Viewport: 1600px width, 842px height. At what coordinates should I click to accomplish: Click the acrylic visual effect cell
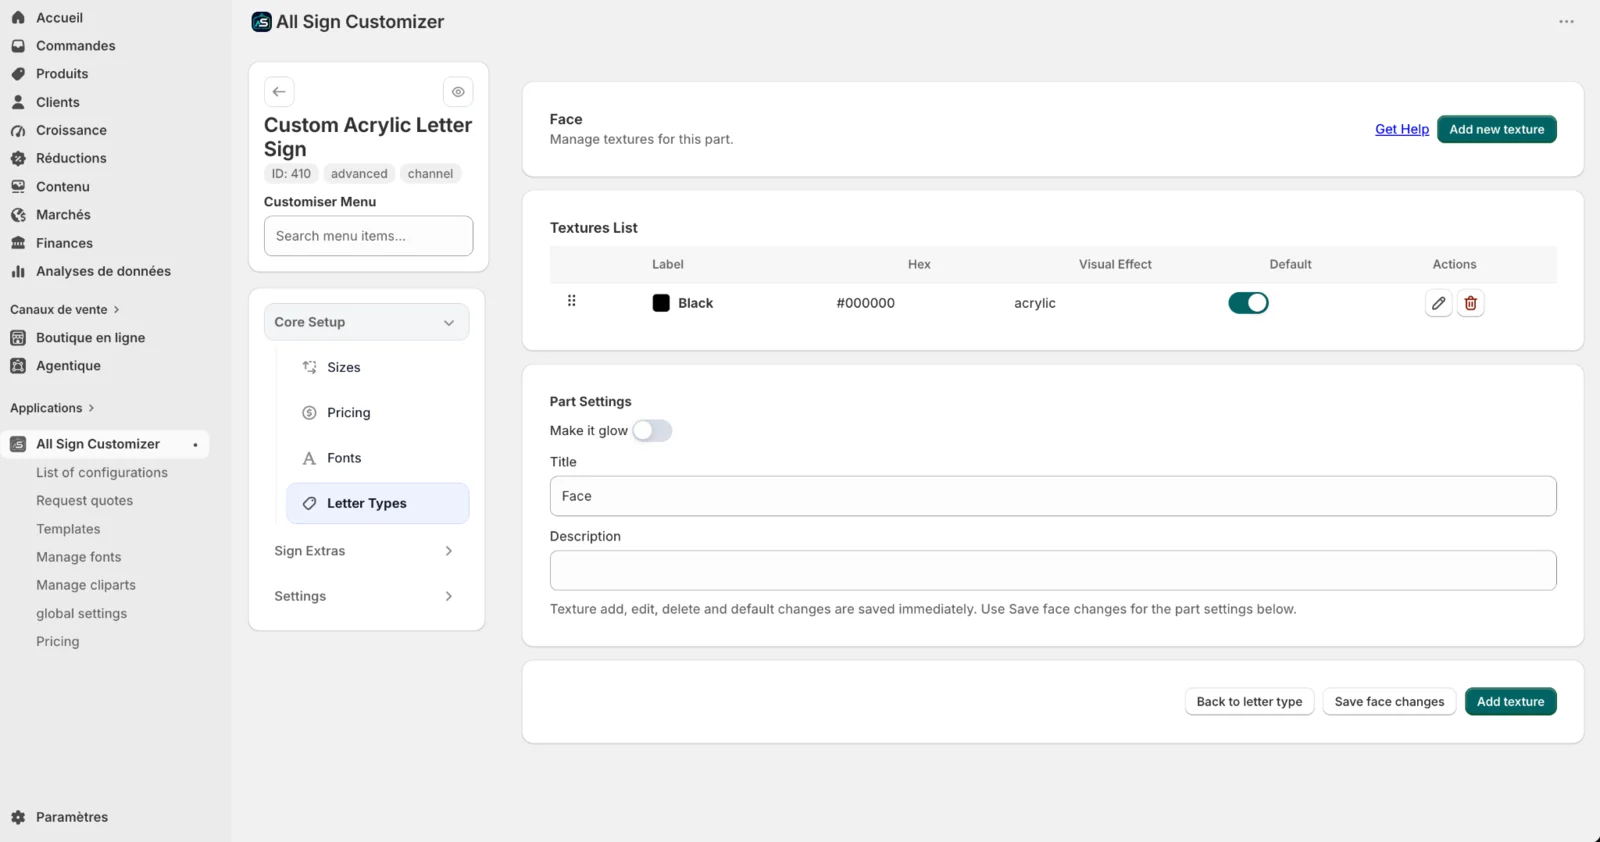(x=1035, y=303)
